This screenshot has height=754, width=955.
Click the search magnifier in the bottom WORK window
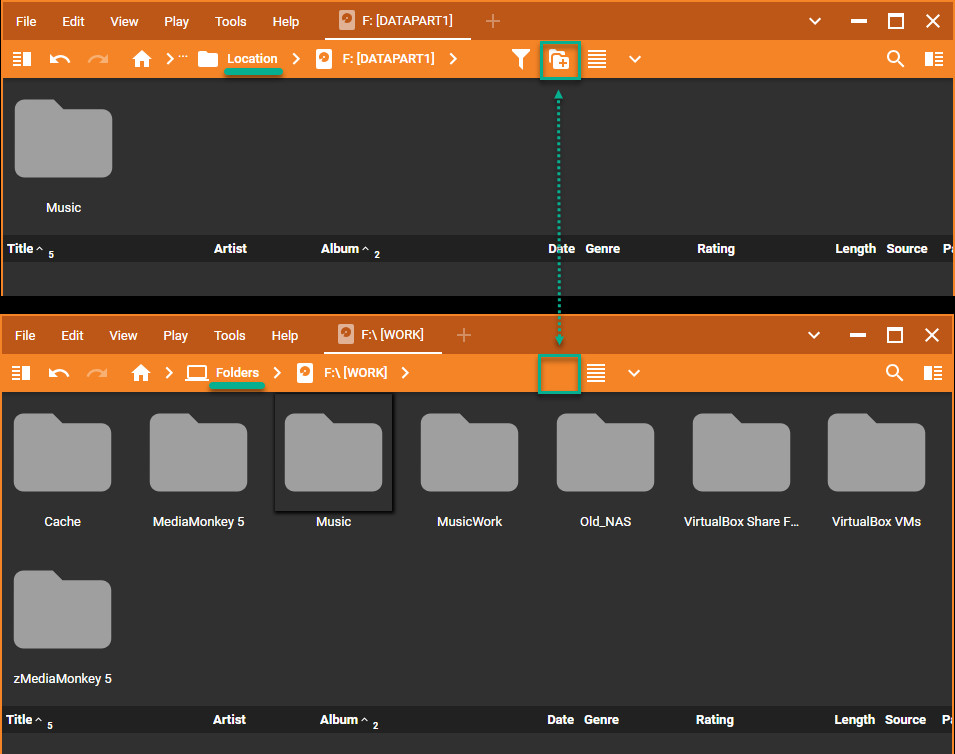tap(895, 373)
